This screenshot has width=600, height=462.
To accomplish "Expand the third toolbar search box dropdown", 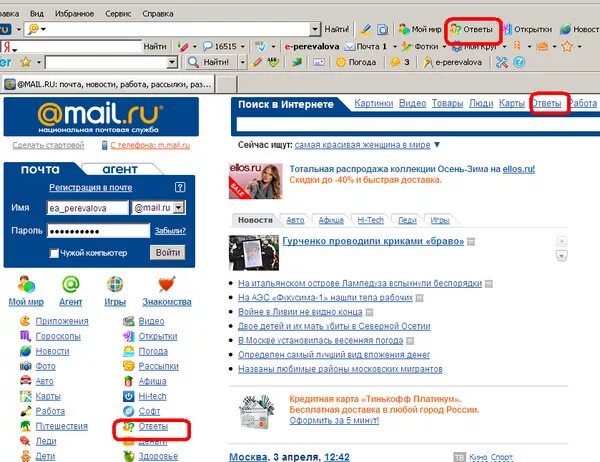I will [172, 62].
